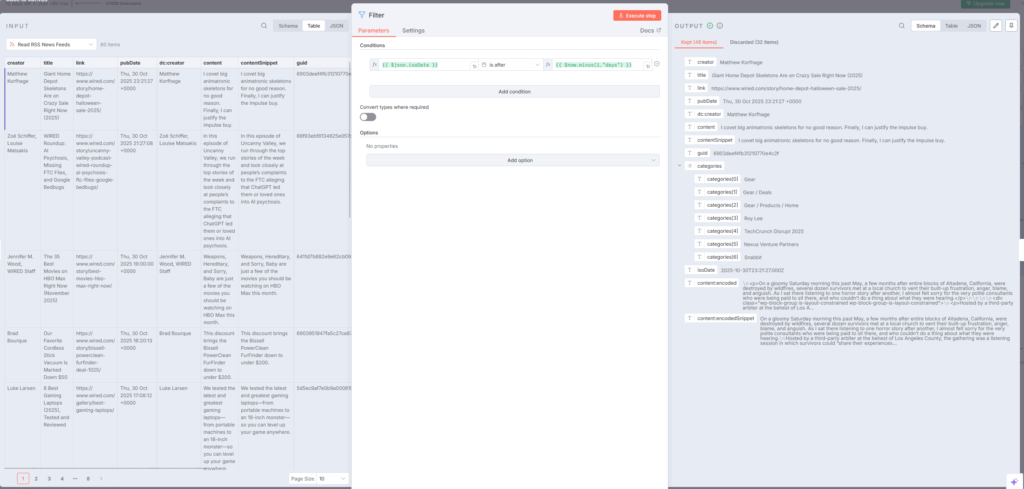Switch Output view to JSON

pyautogui.click(x=973, y=25)
